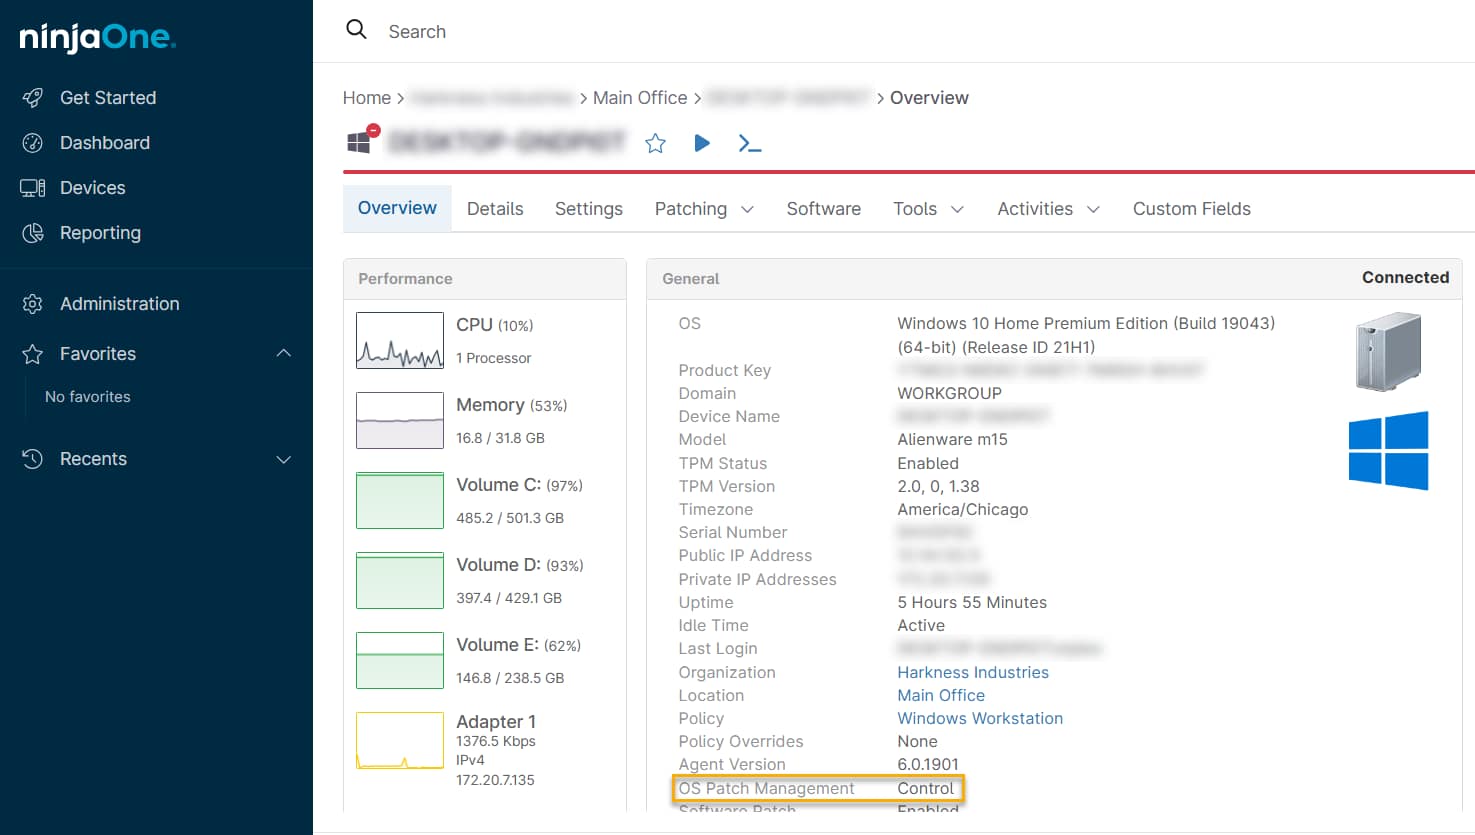
Task: Collapse the Favorites section
Action: pos(284,353)
